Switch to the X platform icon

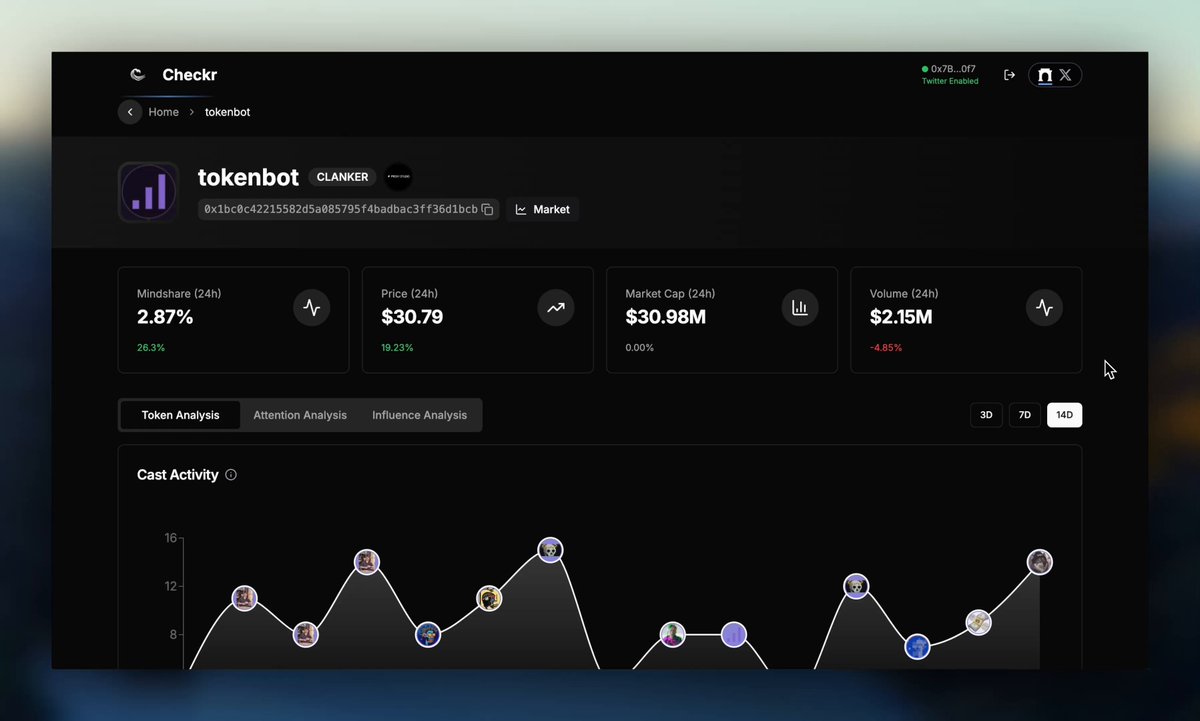tap(1065, 75)
